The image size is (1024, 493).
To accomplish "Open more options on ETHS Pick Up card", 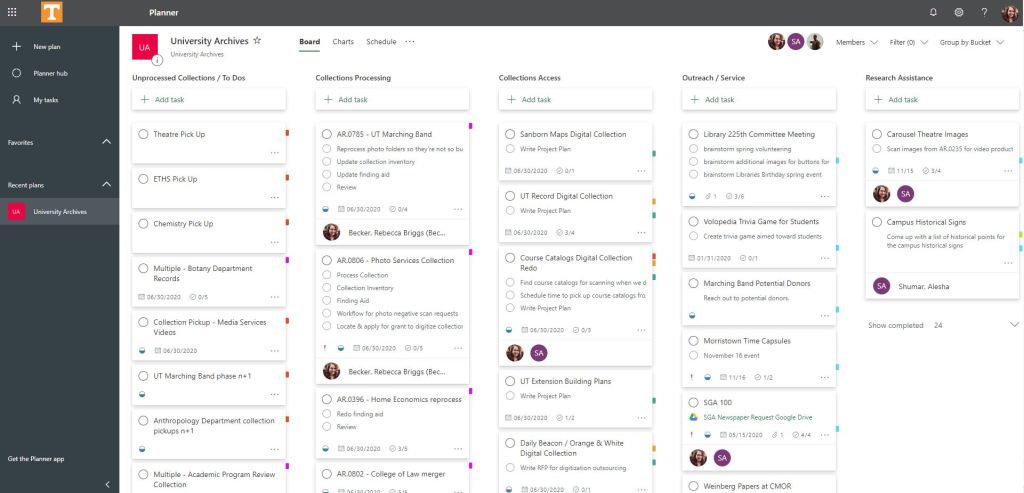I will point(274,197).
